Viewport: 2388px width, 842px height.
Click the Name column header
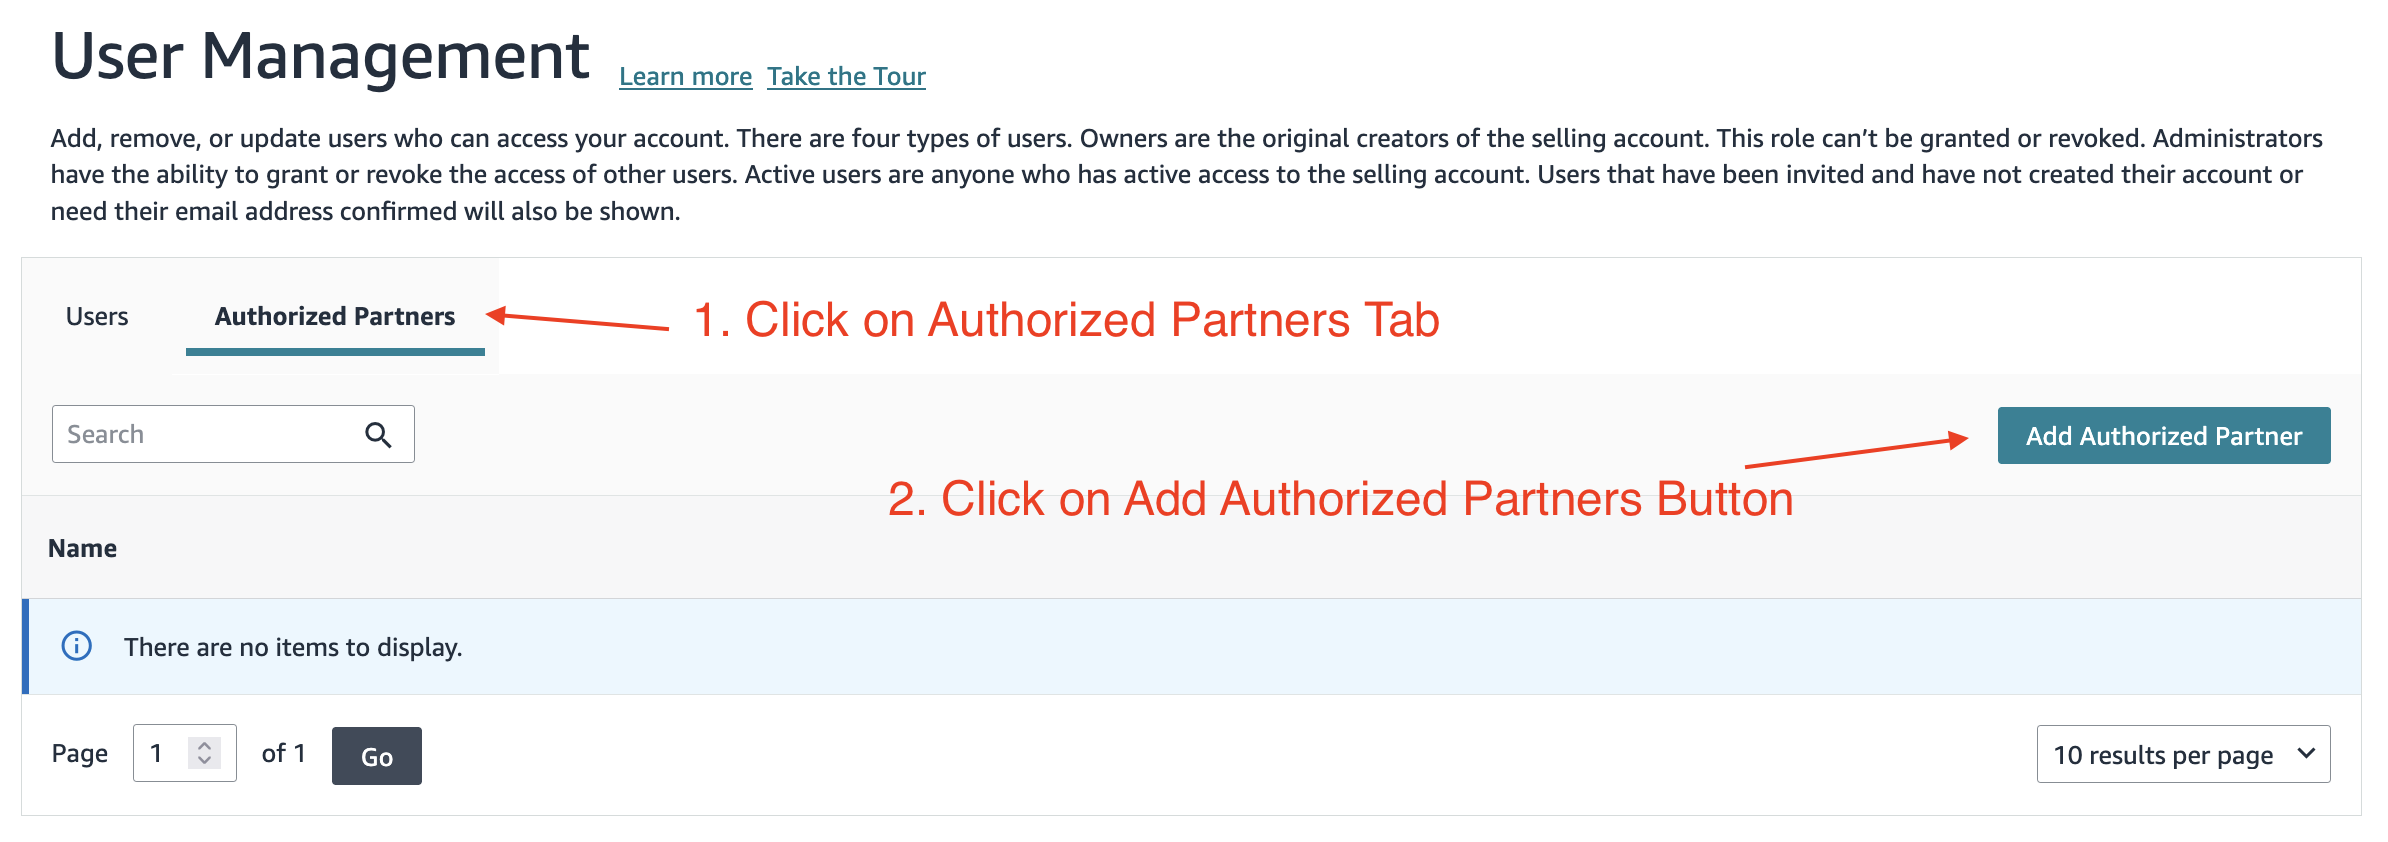point(82,548)
